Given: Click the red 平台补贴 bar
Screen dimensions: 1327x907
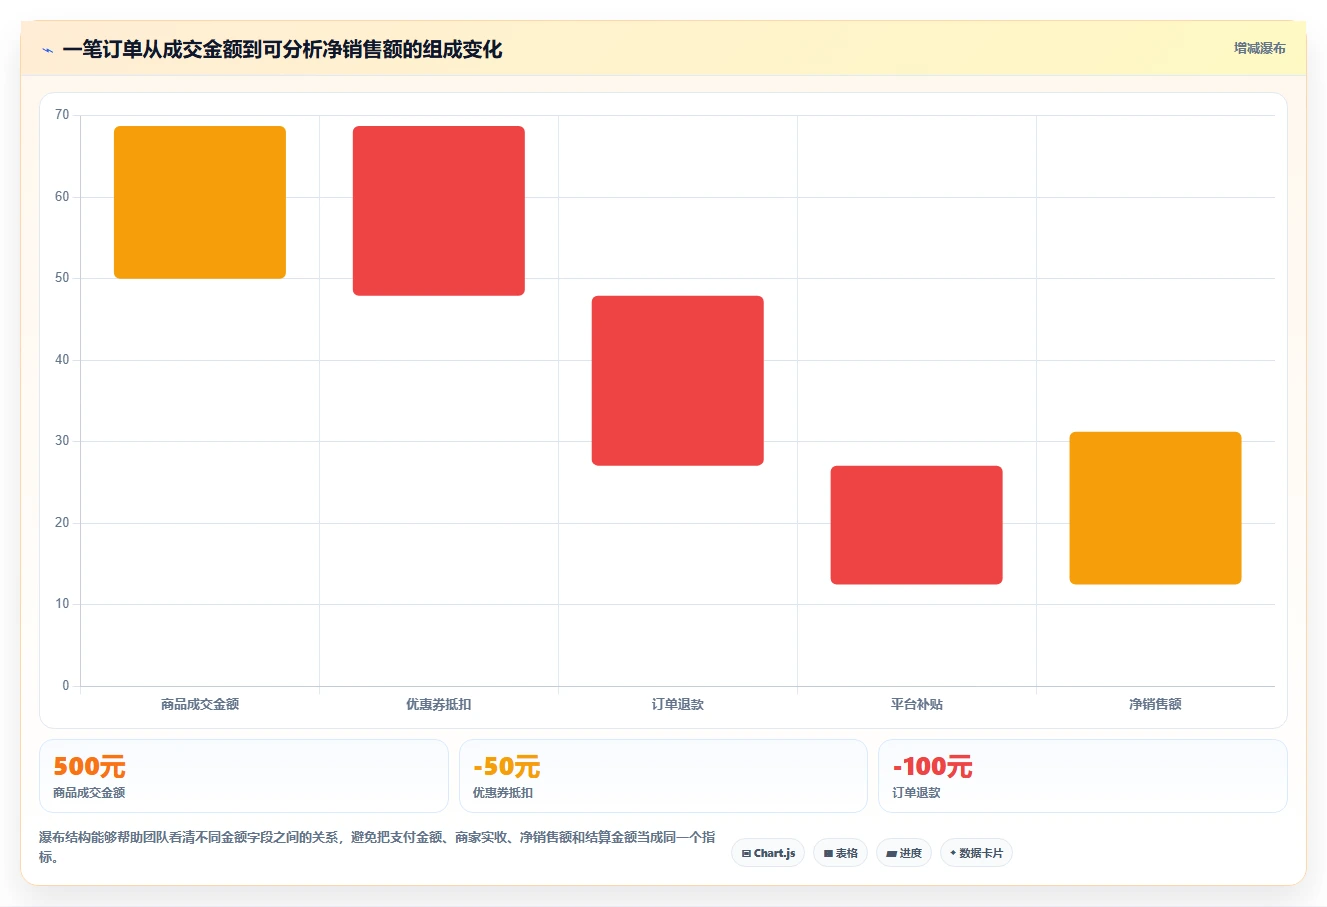Looking at the screenshot, I should (917, 525).
